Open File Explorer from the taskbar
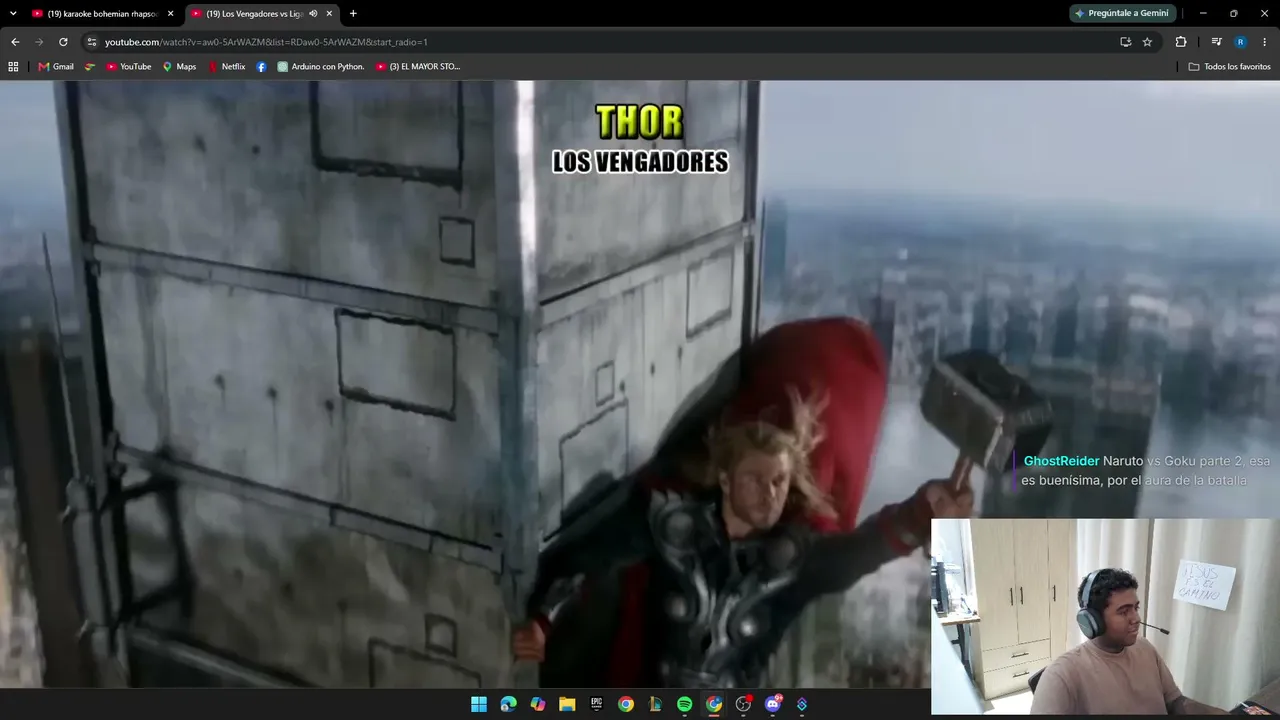Screen dimensions: 1280x720 [567, 704]
